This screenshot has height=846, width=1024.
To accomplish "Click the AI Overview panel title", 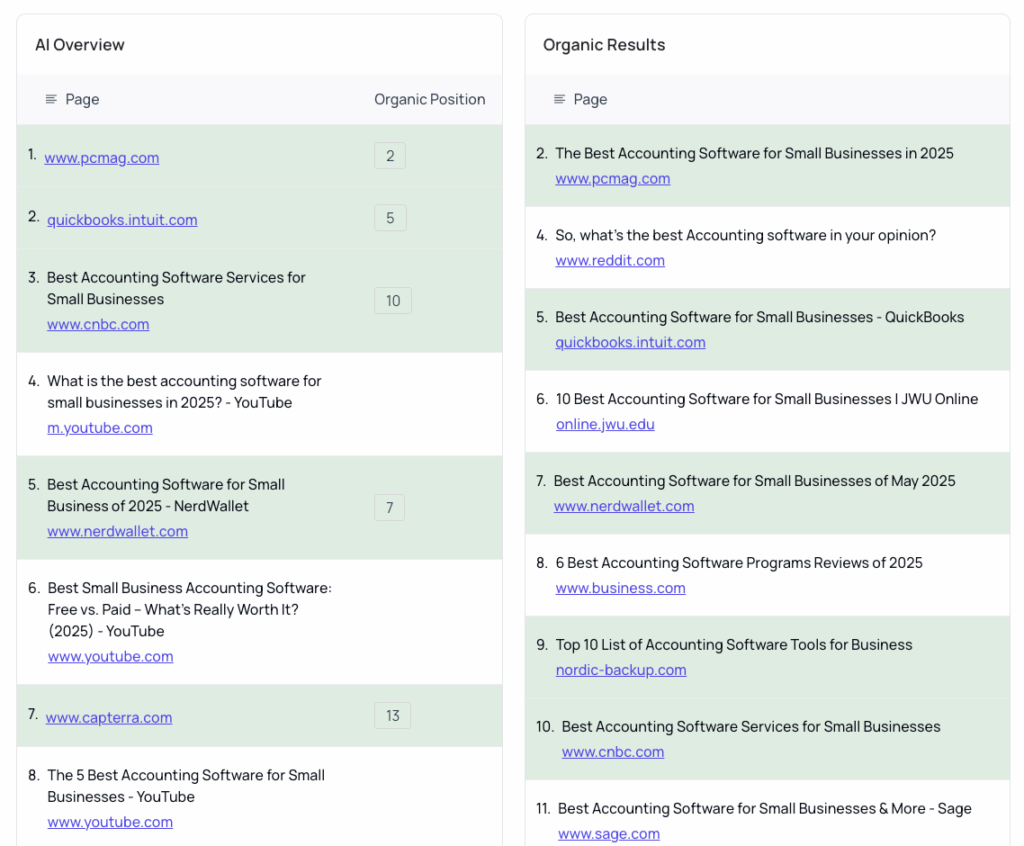I will tap(80, 44).
